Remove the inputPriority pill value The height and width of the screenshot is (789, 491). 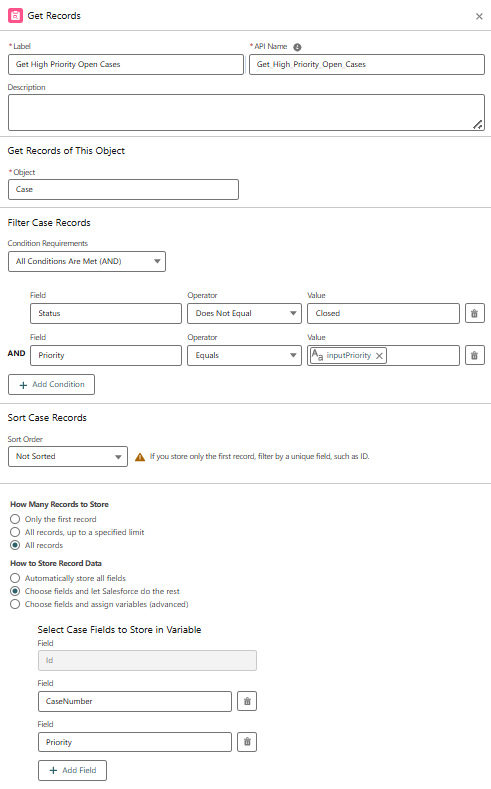(x=379, y=356)
